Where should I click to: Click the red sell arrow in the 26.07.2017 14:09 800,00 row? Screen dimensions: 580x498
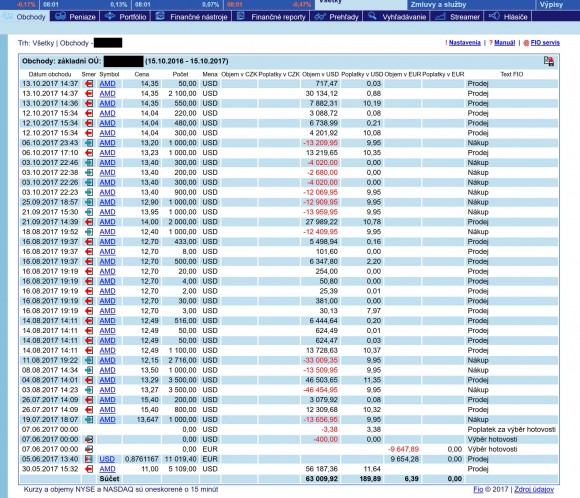[x=89, y=410]
